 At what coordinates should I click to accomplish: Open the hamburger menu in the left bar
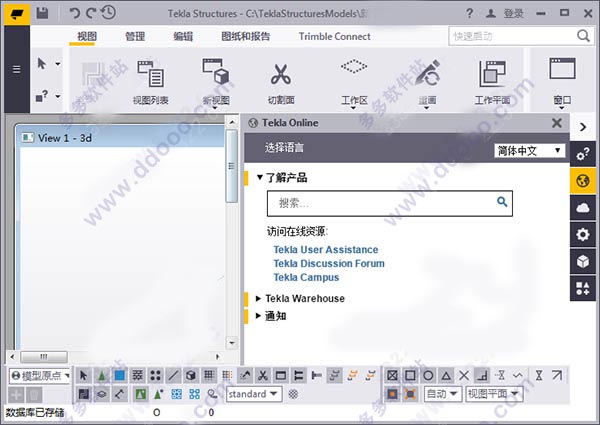(17, 69)
